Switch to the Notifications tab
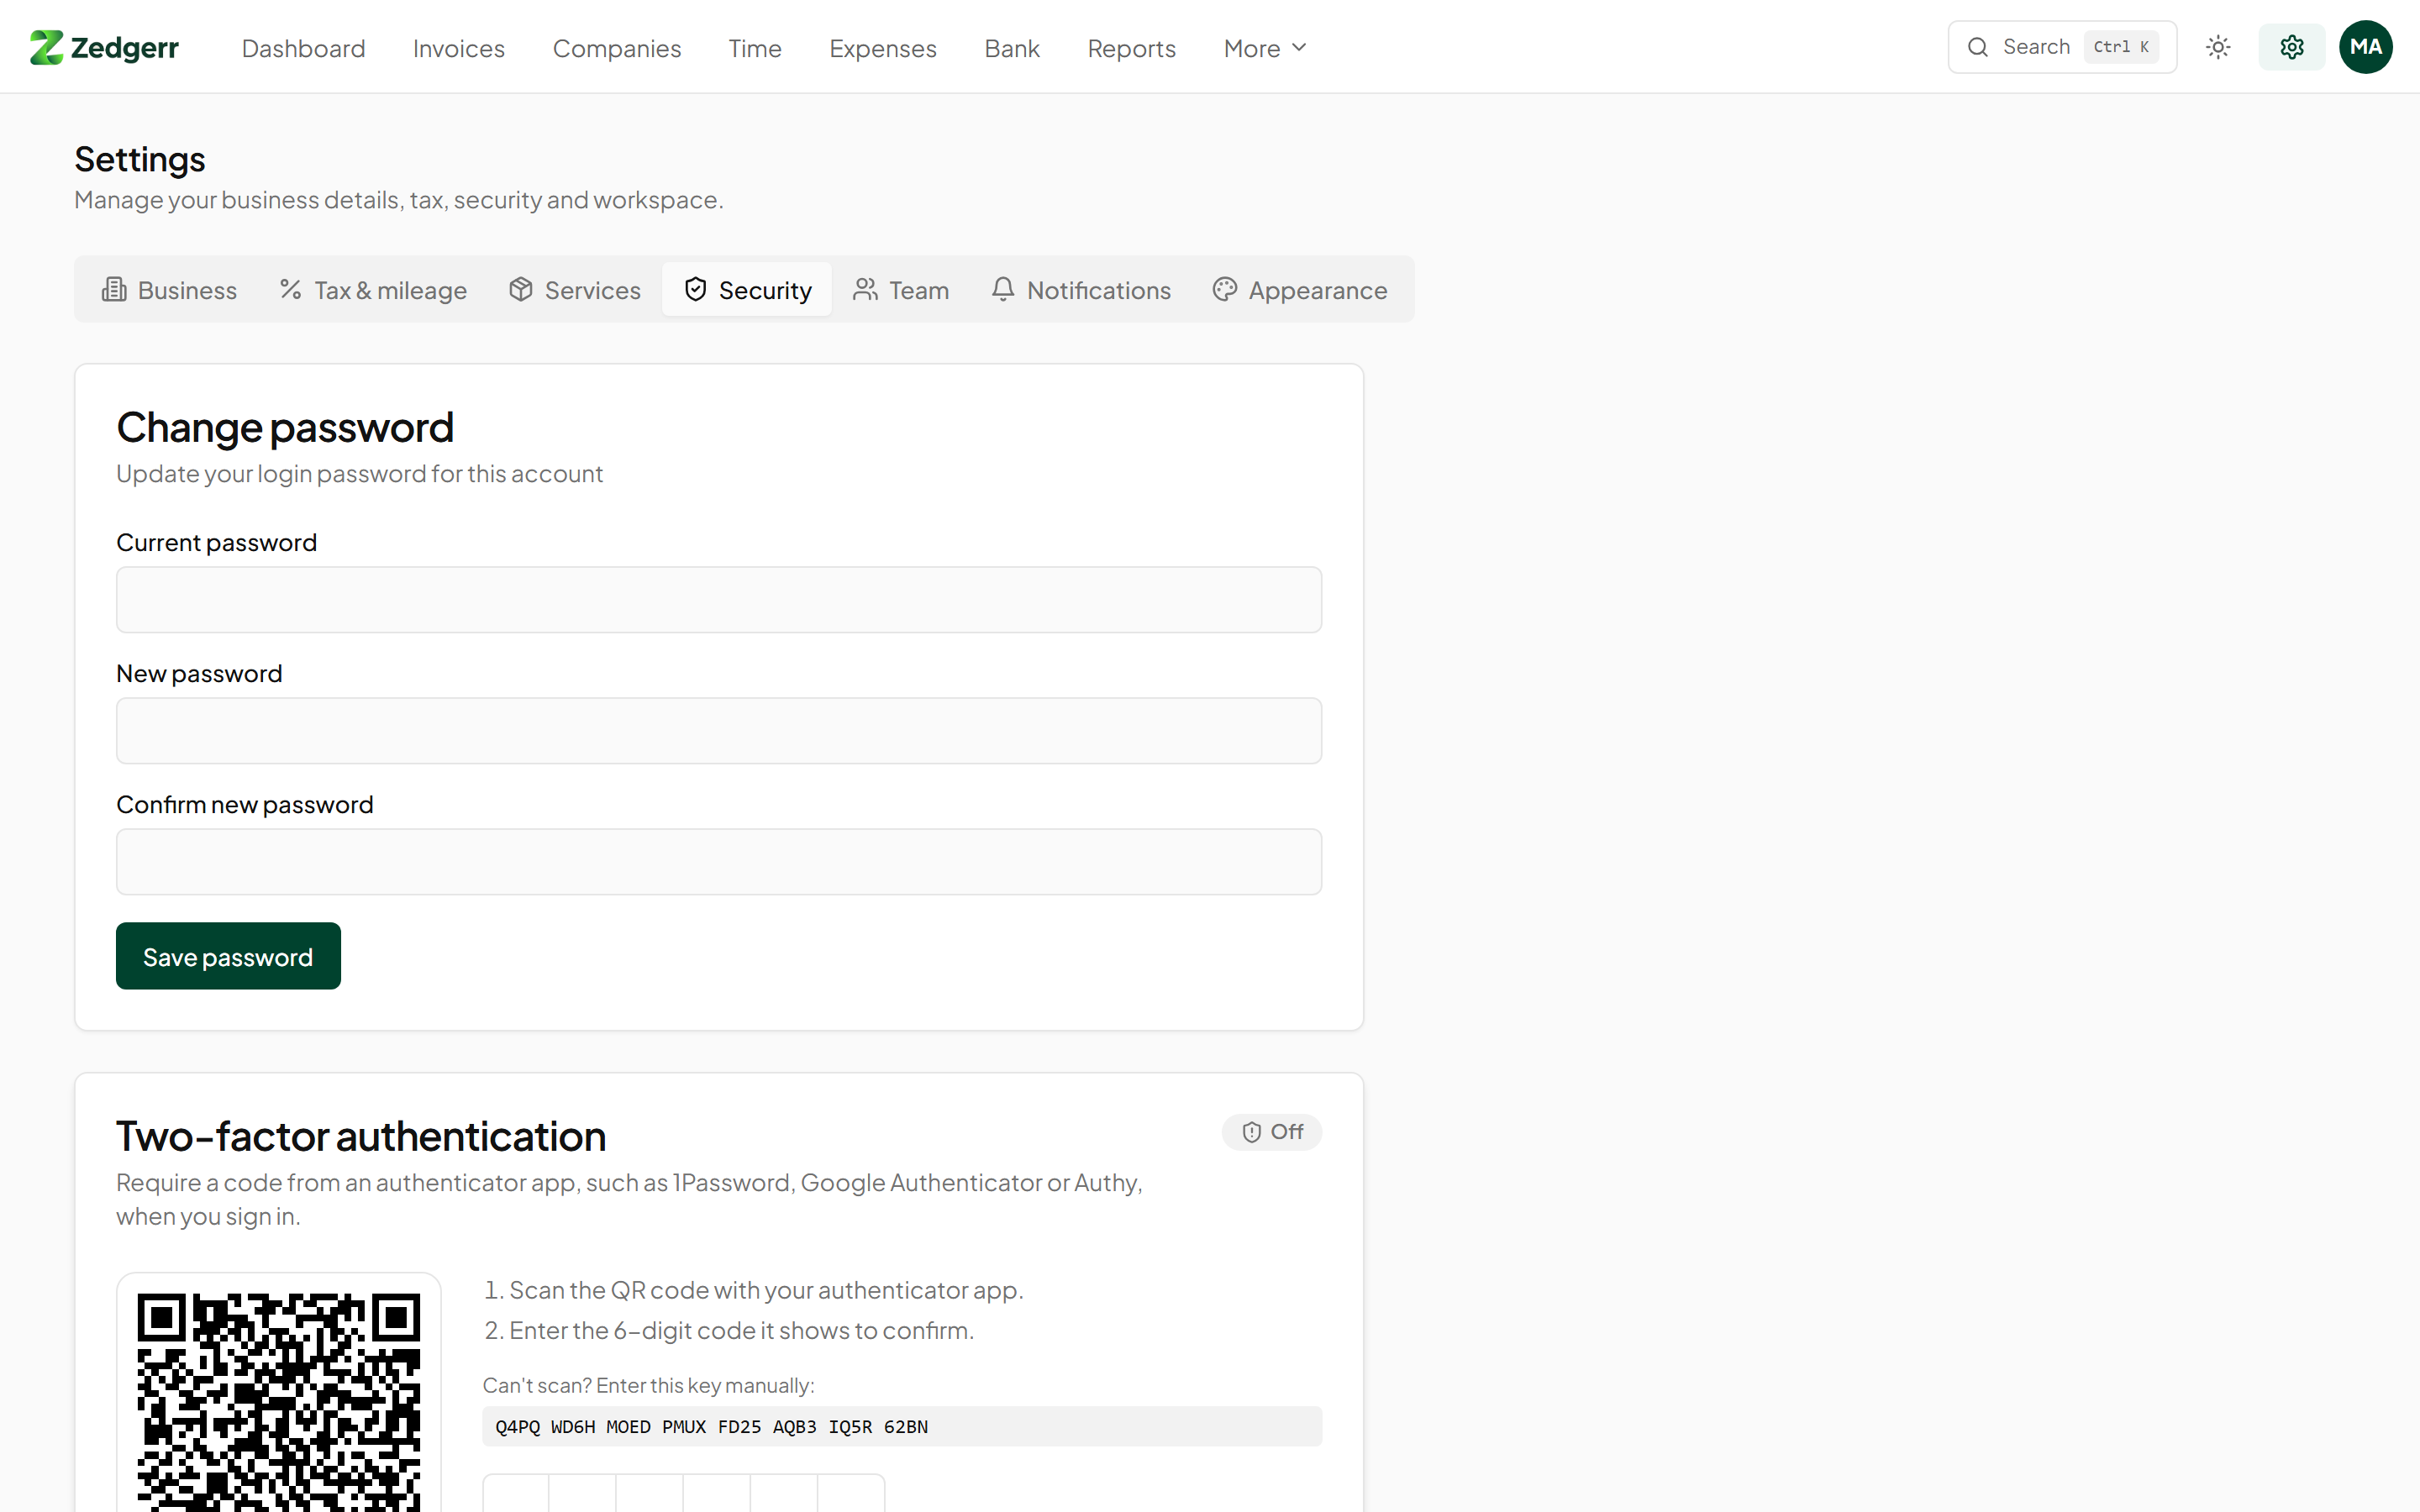 (1081, 290)
